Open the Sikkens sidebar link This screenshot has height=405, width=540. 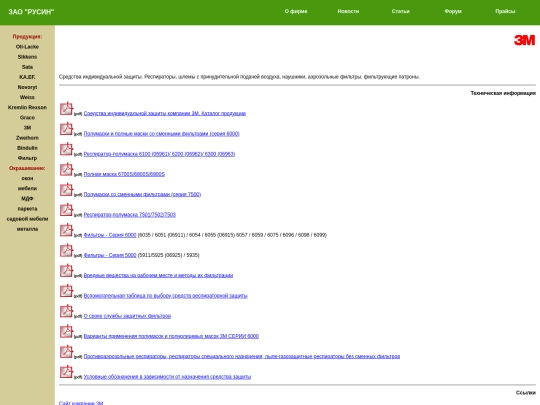click(27, 57)
